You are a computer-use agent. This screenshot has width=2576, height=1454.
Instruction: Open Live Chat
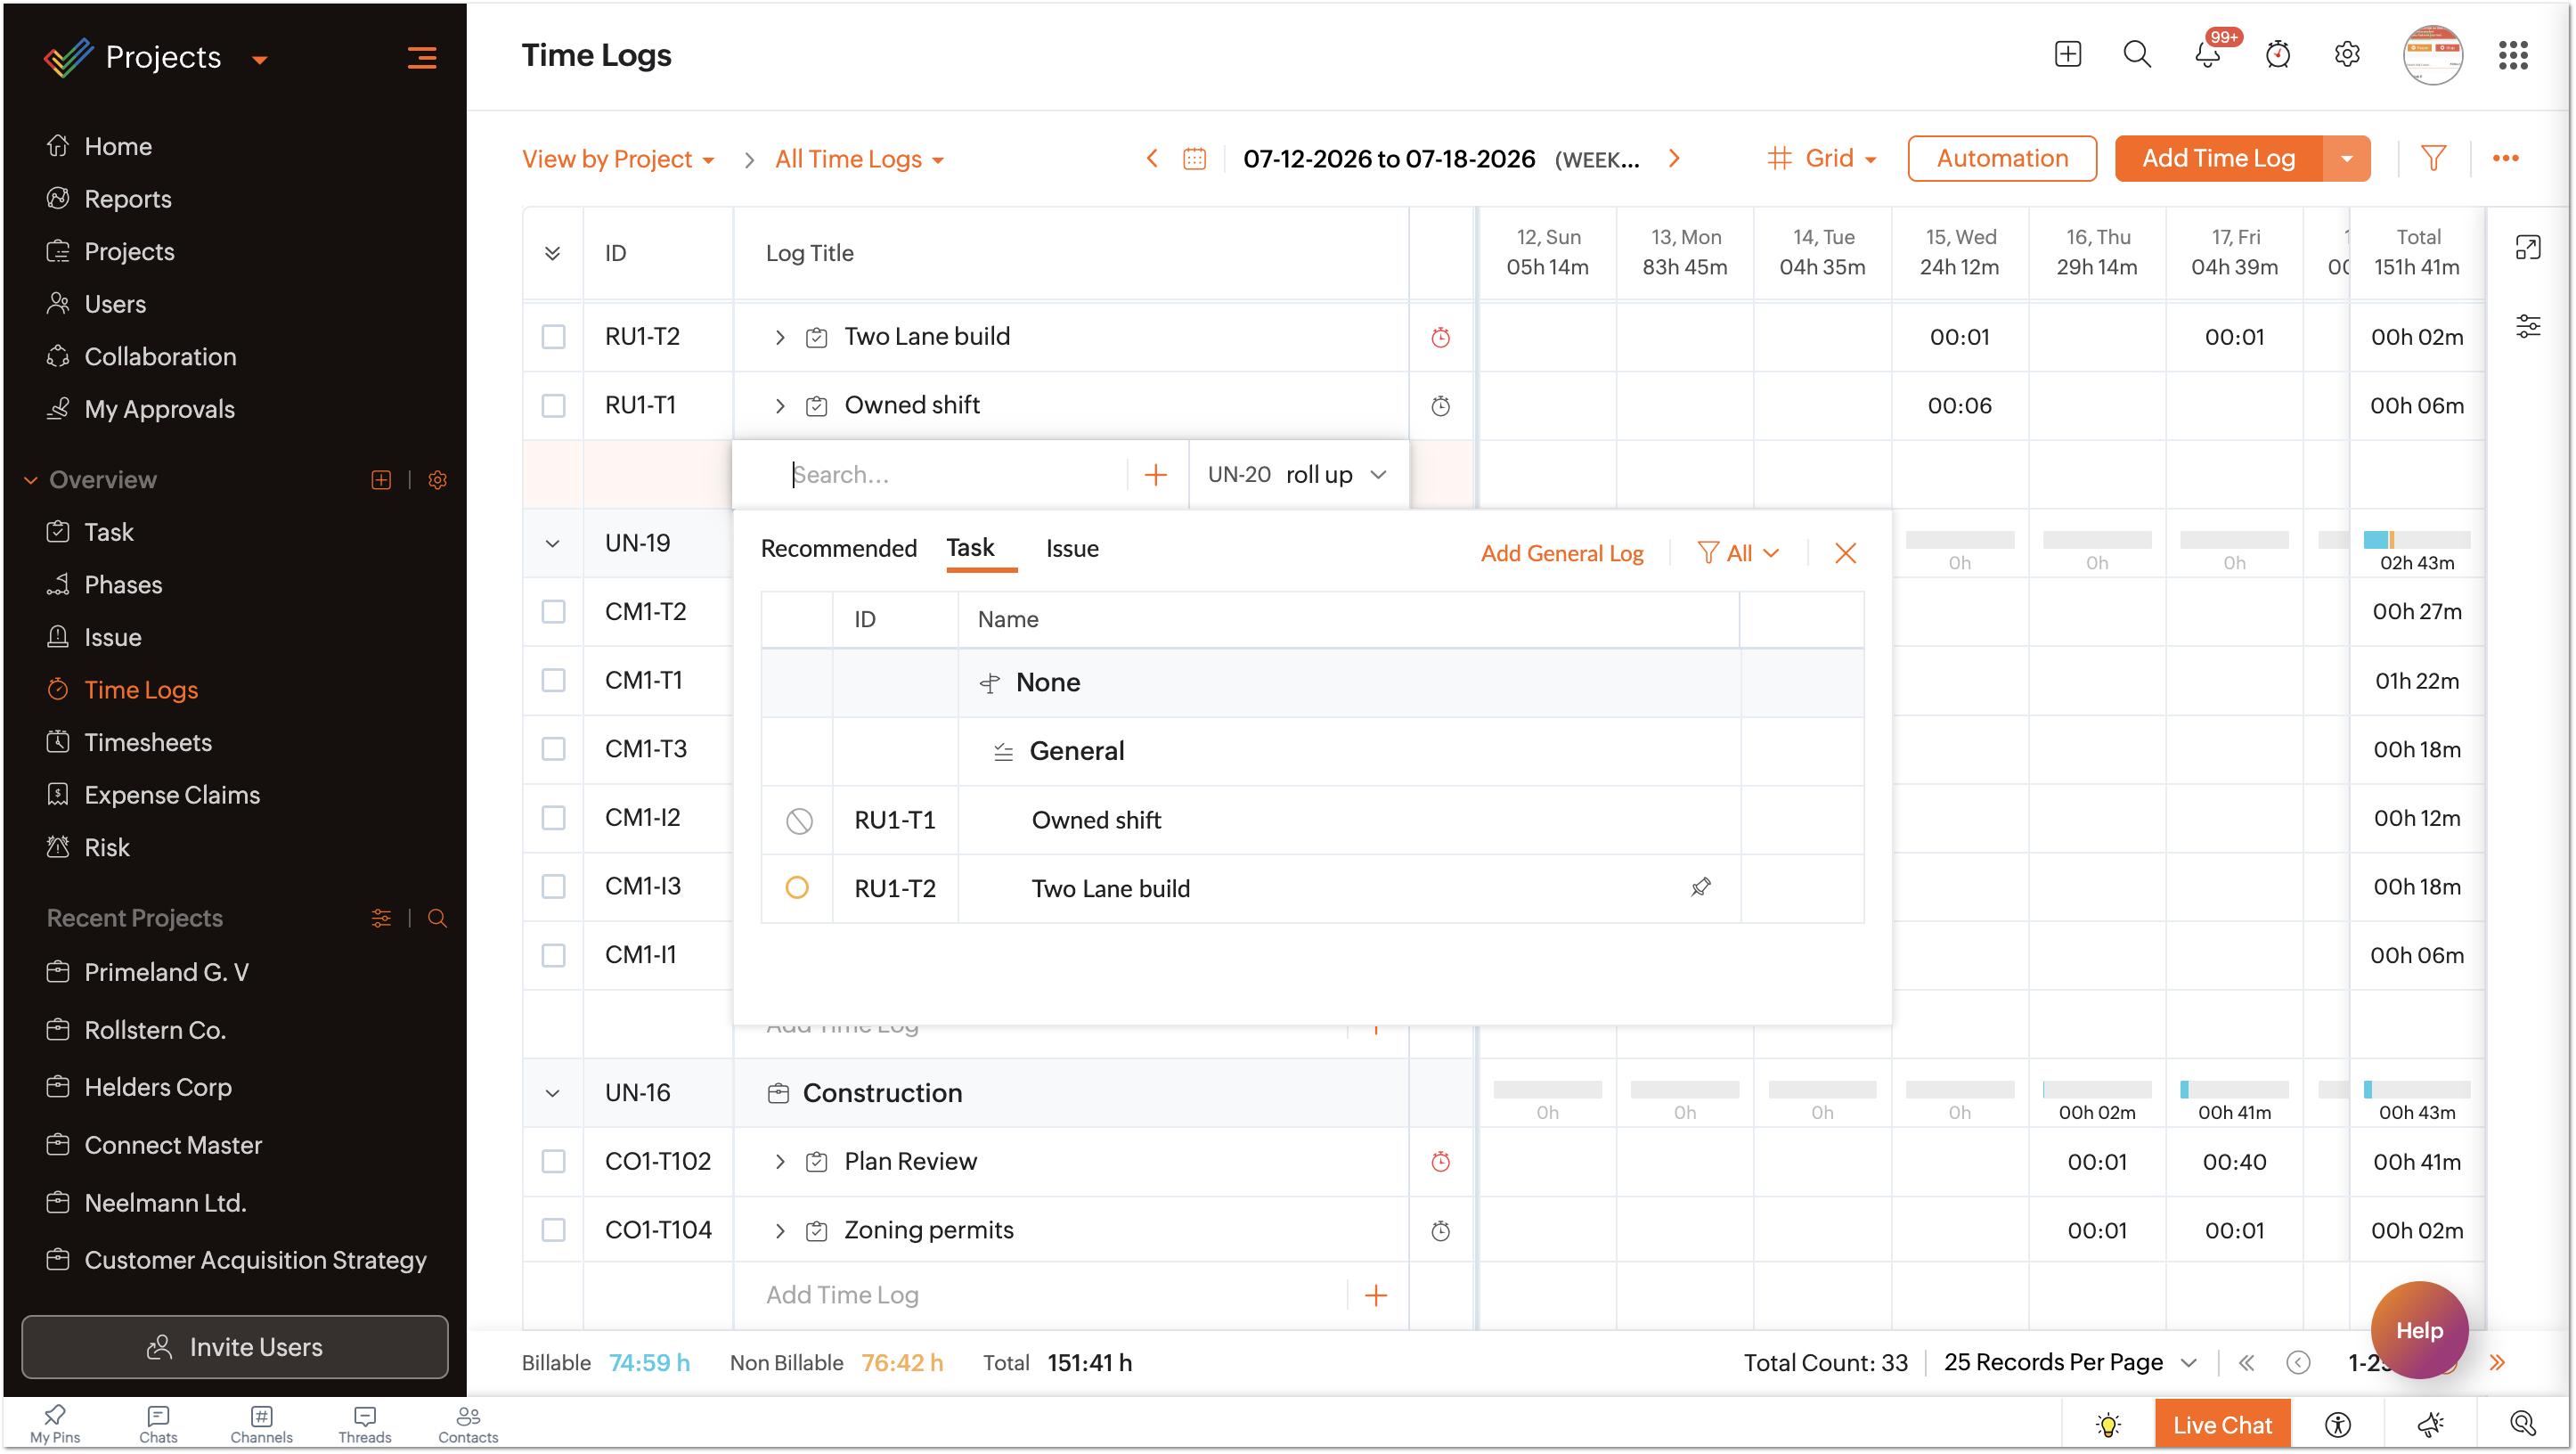coord(2222,1425)
